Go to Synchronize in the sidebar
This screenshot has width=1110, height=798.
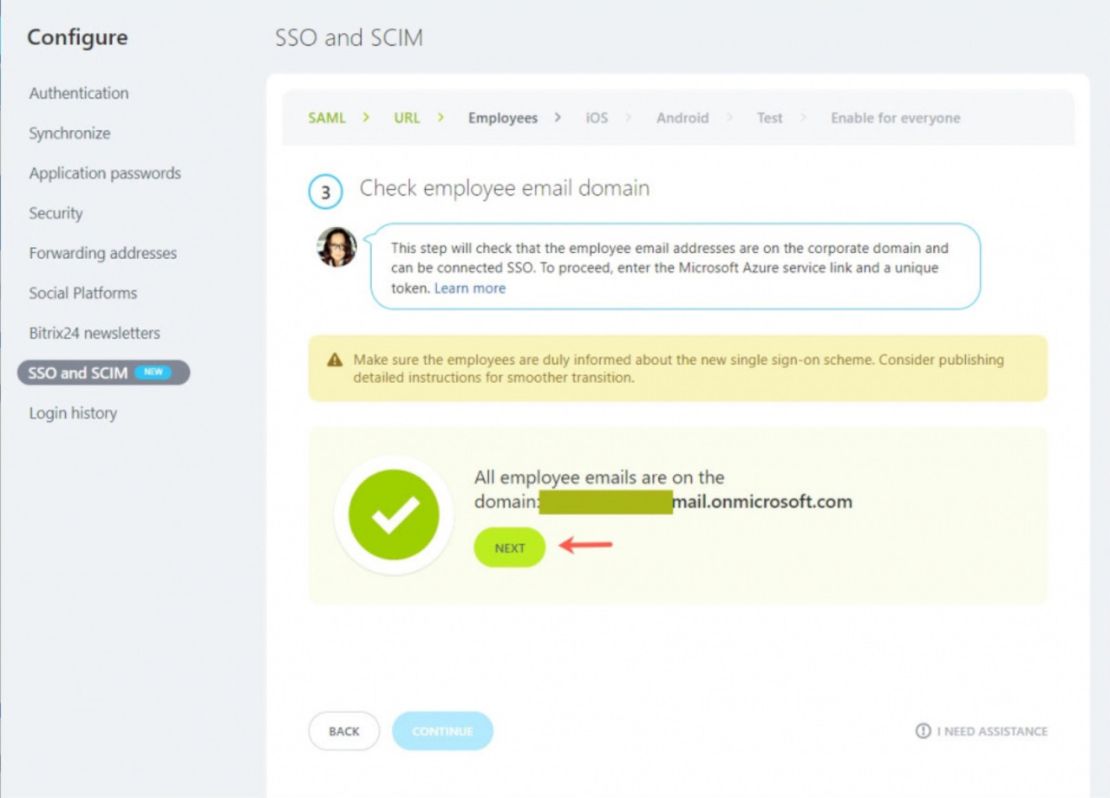(x=69, y=133)
